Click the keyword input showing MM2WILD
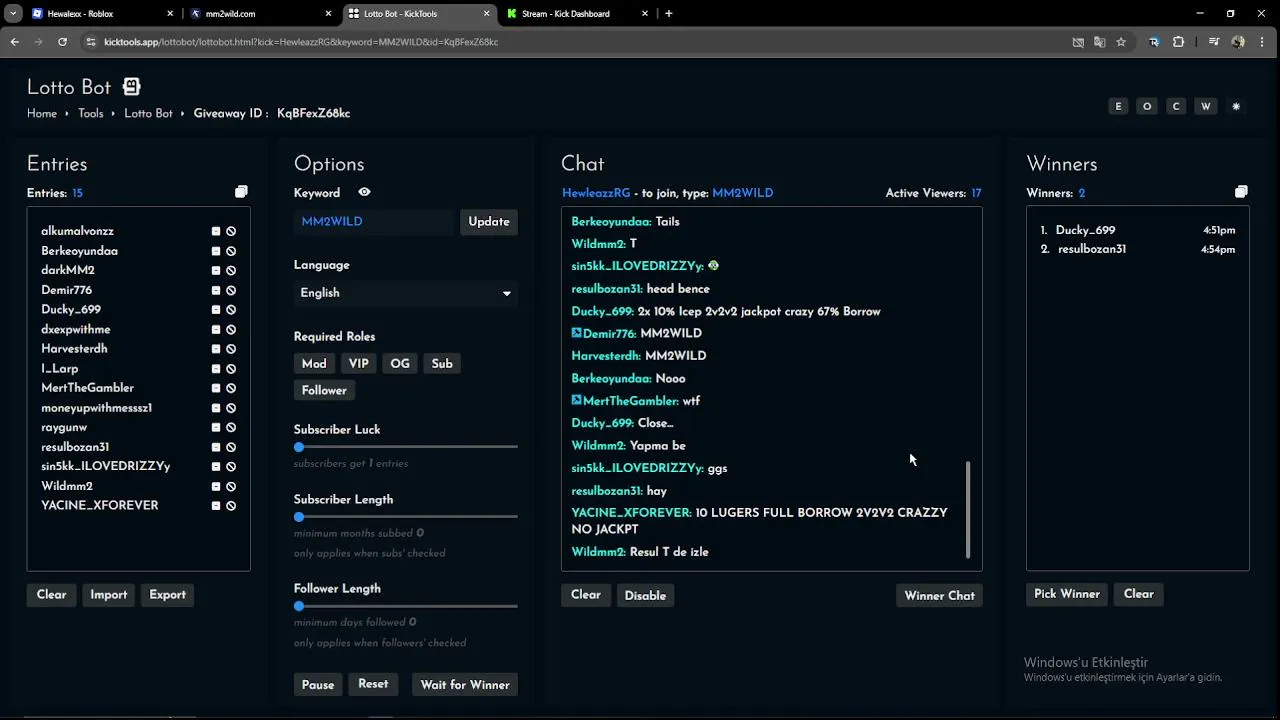The height and width of the screenshot is (720, 1280). point(375,222)
